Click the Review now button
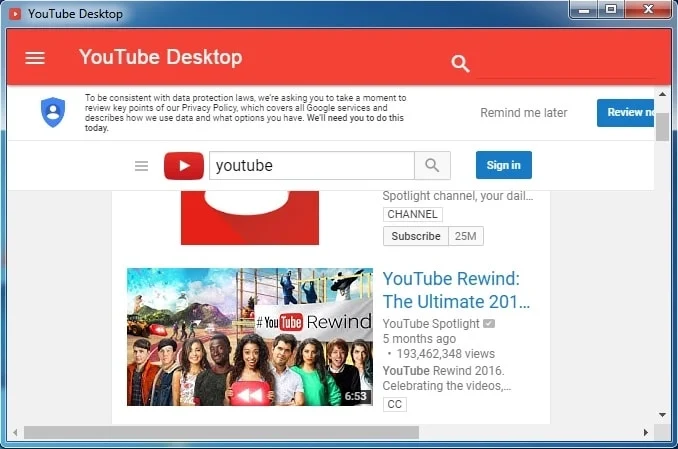Screen dimensions: 678x449 (626, 112)
